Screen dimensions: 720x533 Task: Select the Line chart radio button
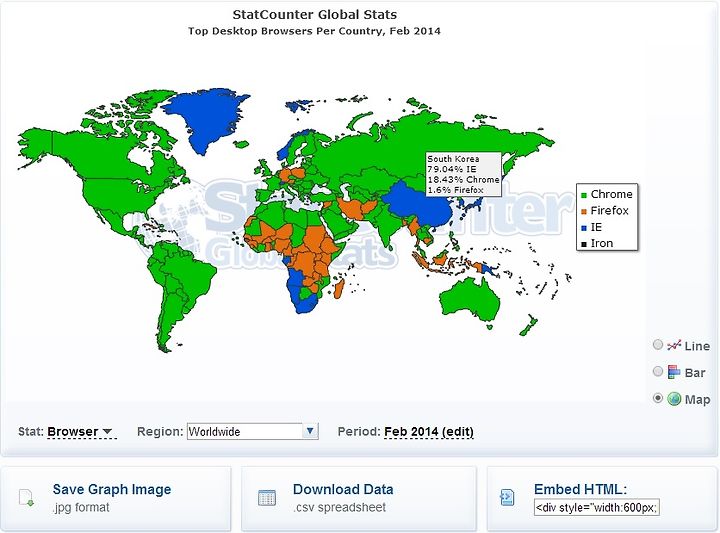click(x=658, y=344)
